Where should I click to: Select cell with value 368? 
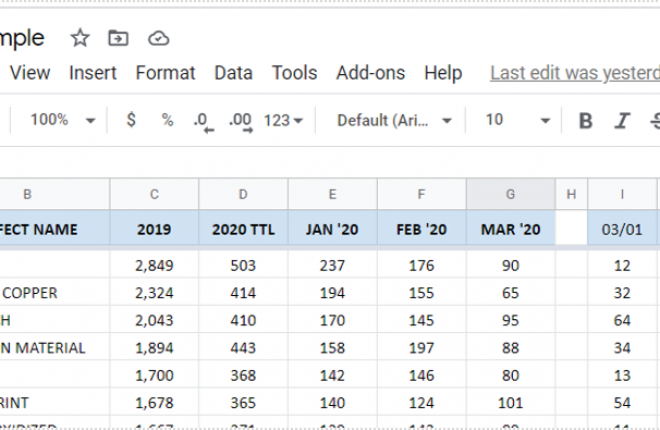coord(243,375)
